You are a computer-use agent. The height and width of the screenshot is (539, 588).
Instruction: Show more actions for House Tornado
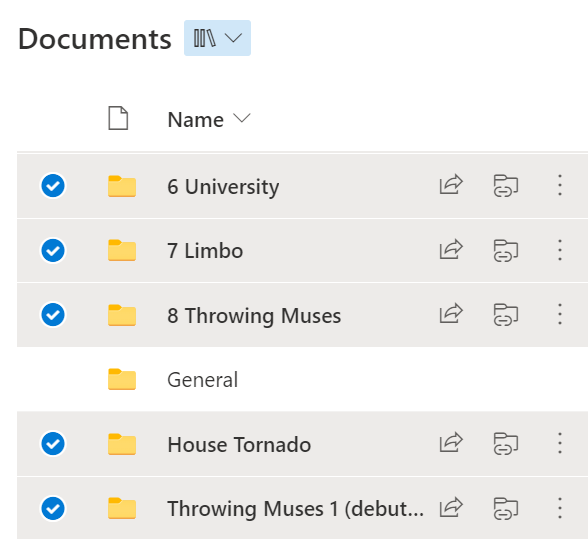coord(560,444)
